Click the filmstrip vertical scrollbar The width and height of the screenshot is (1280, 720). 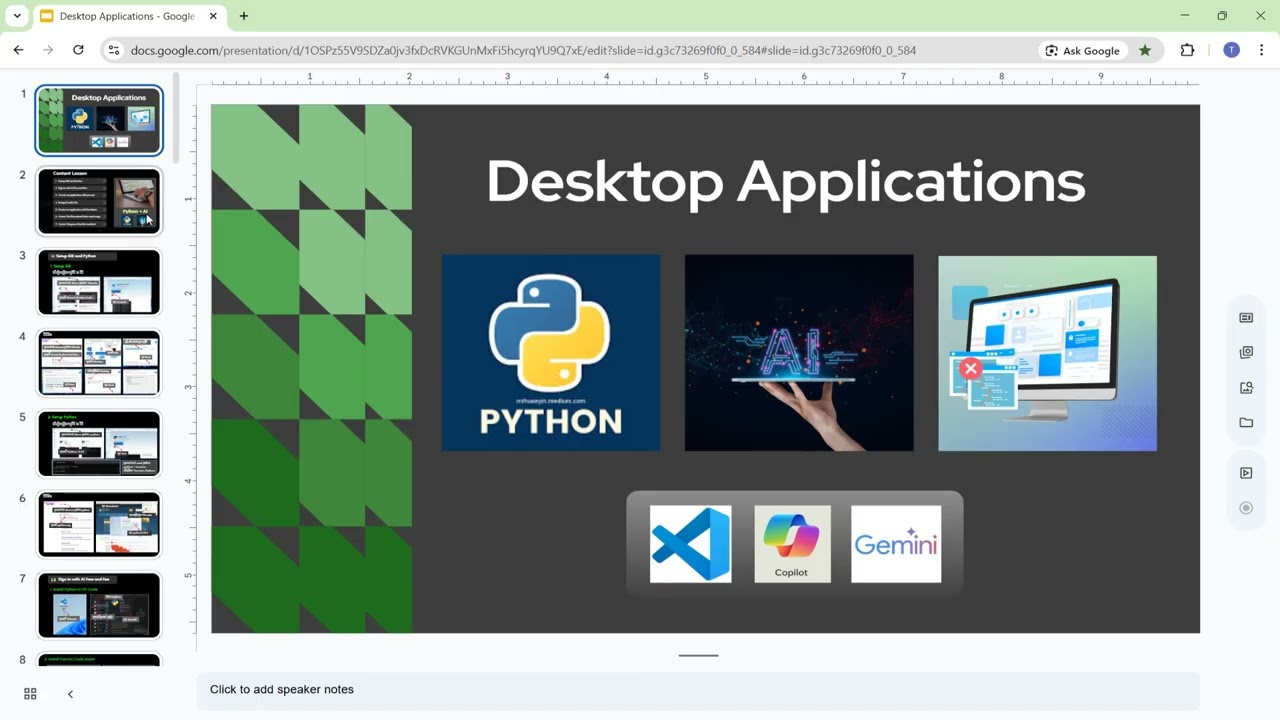tap(176, 118)
